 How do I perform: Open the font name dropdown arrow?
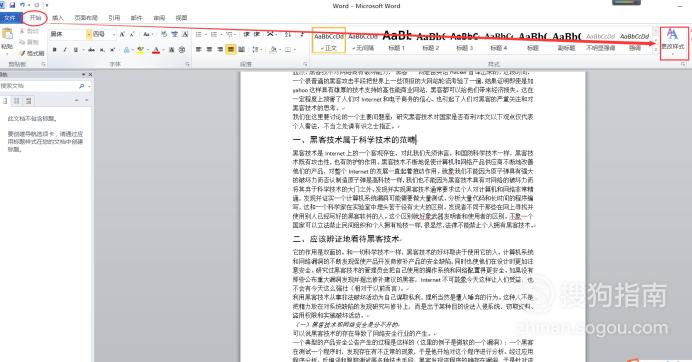tap(89, 34)
